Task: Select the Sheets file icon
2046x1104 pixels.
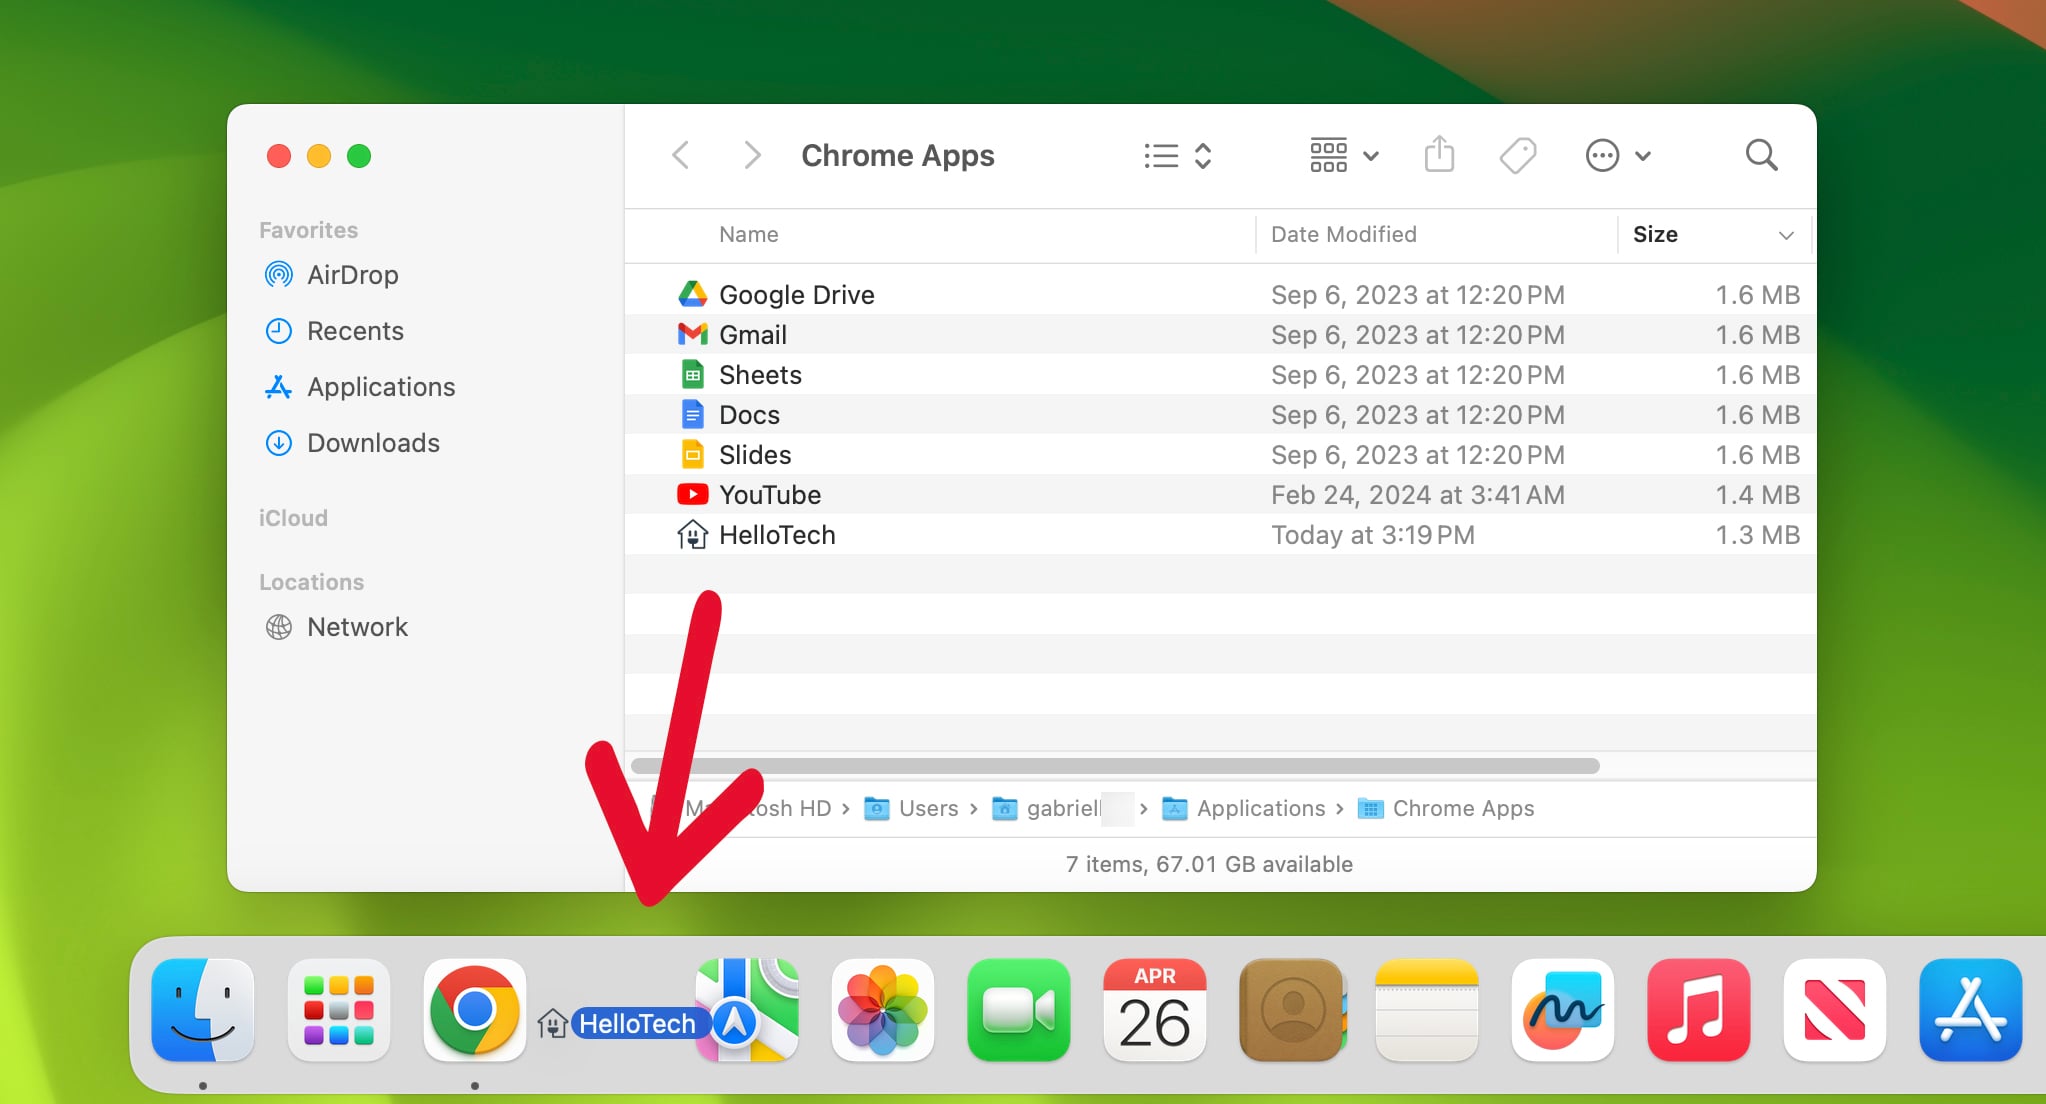Action: click(692, 375)
